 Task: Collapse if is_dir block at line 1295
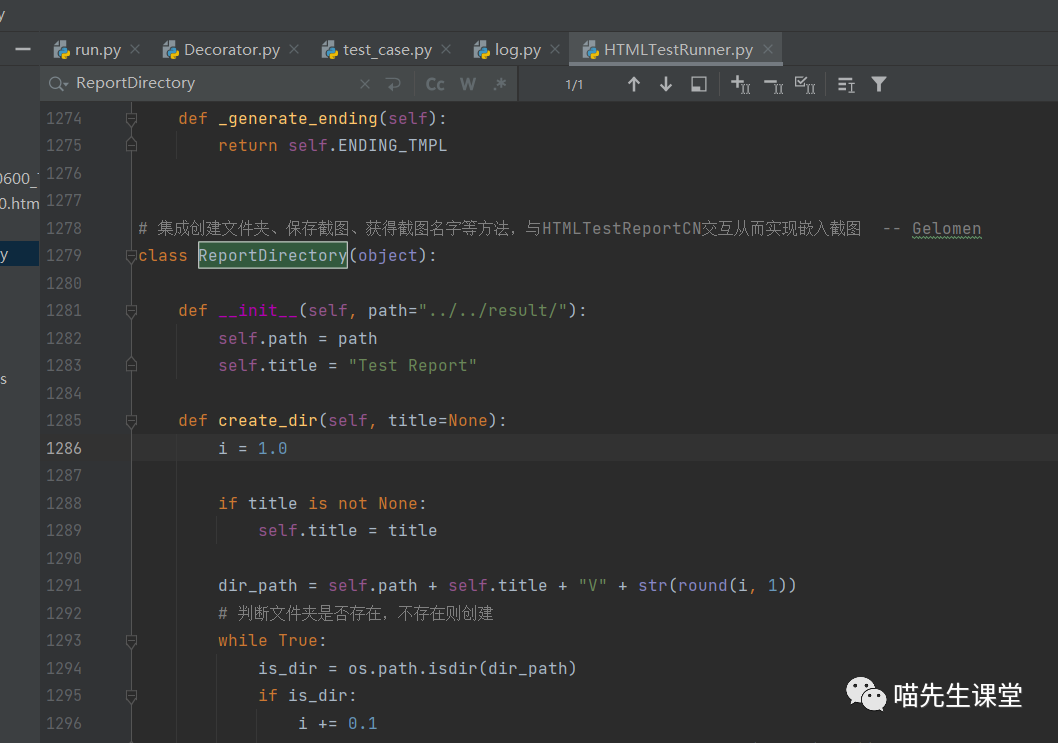[x=132, y=696]
